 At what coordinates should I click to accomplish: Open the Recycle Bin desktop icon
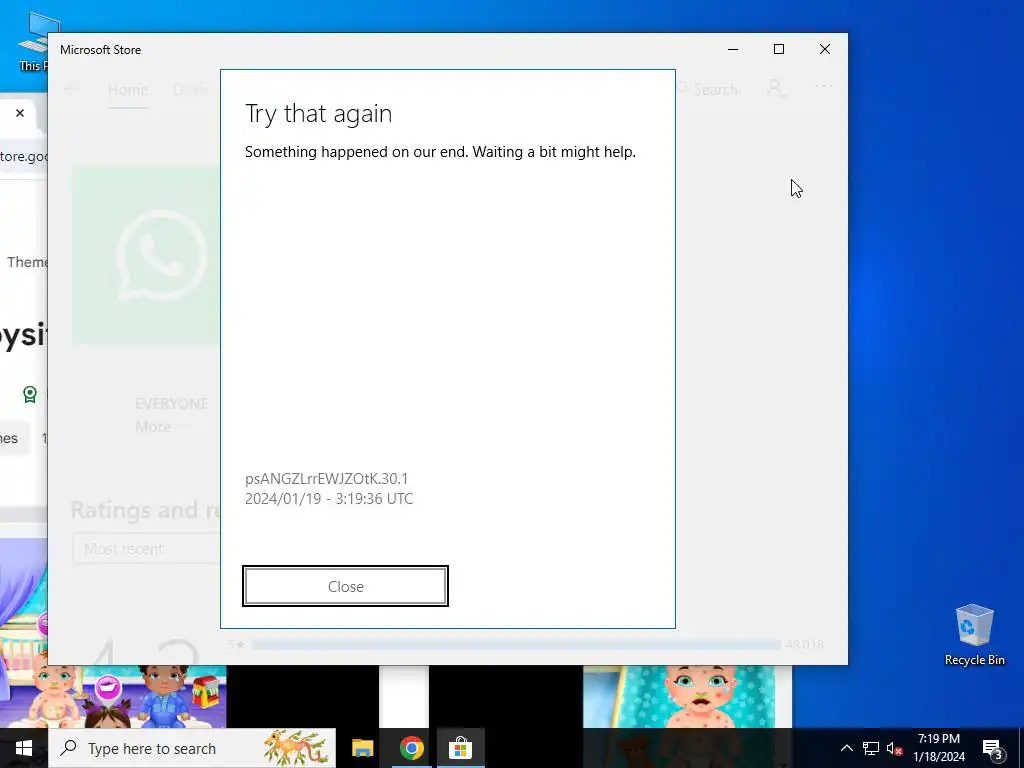974,635
